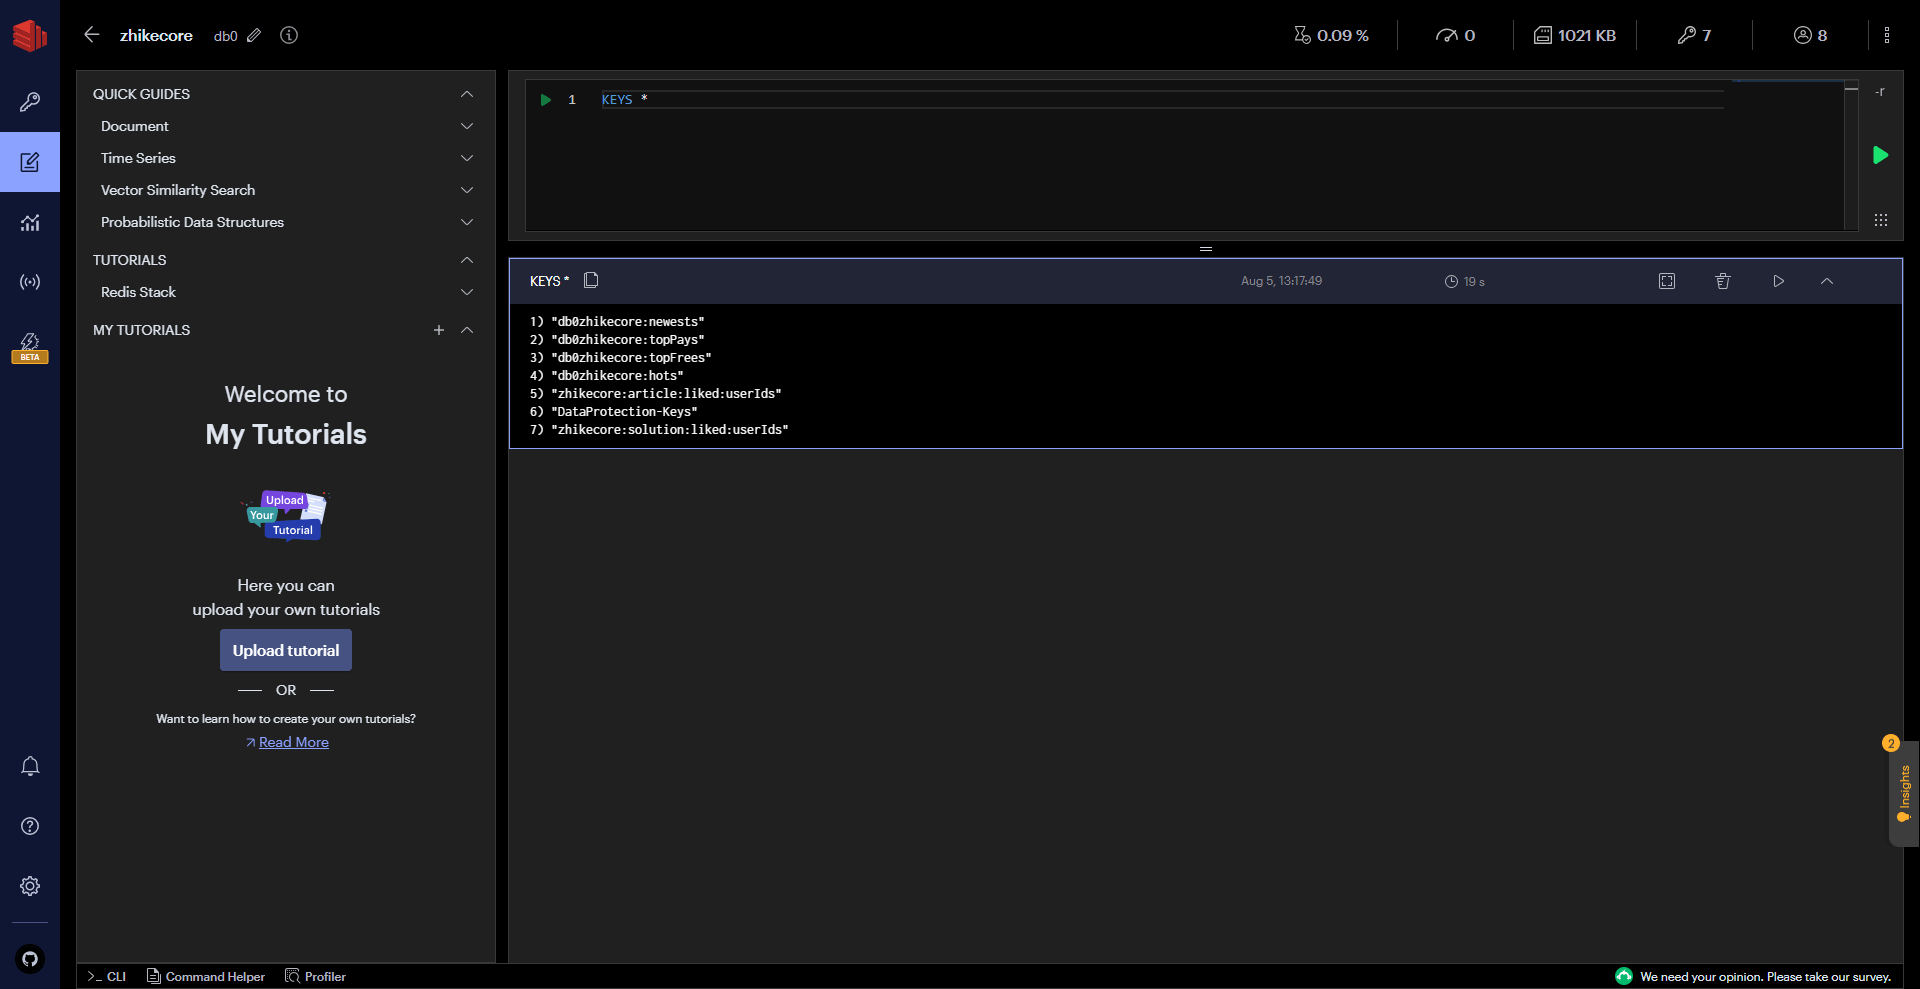This screenshot has width=1920, height=989.
Task: Click the 1021 KB memory stat
Action: coord(1575,35)
